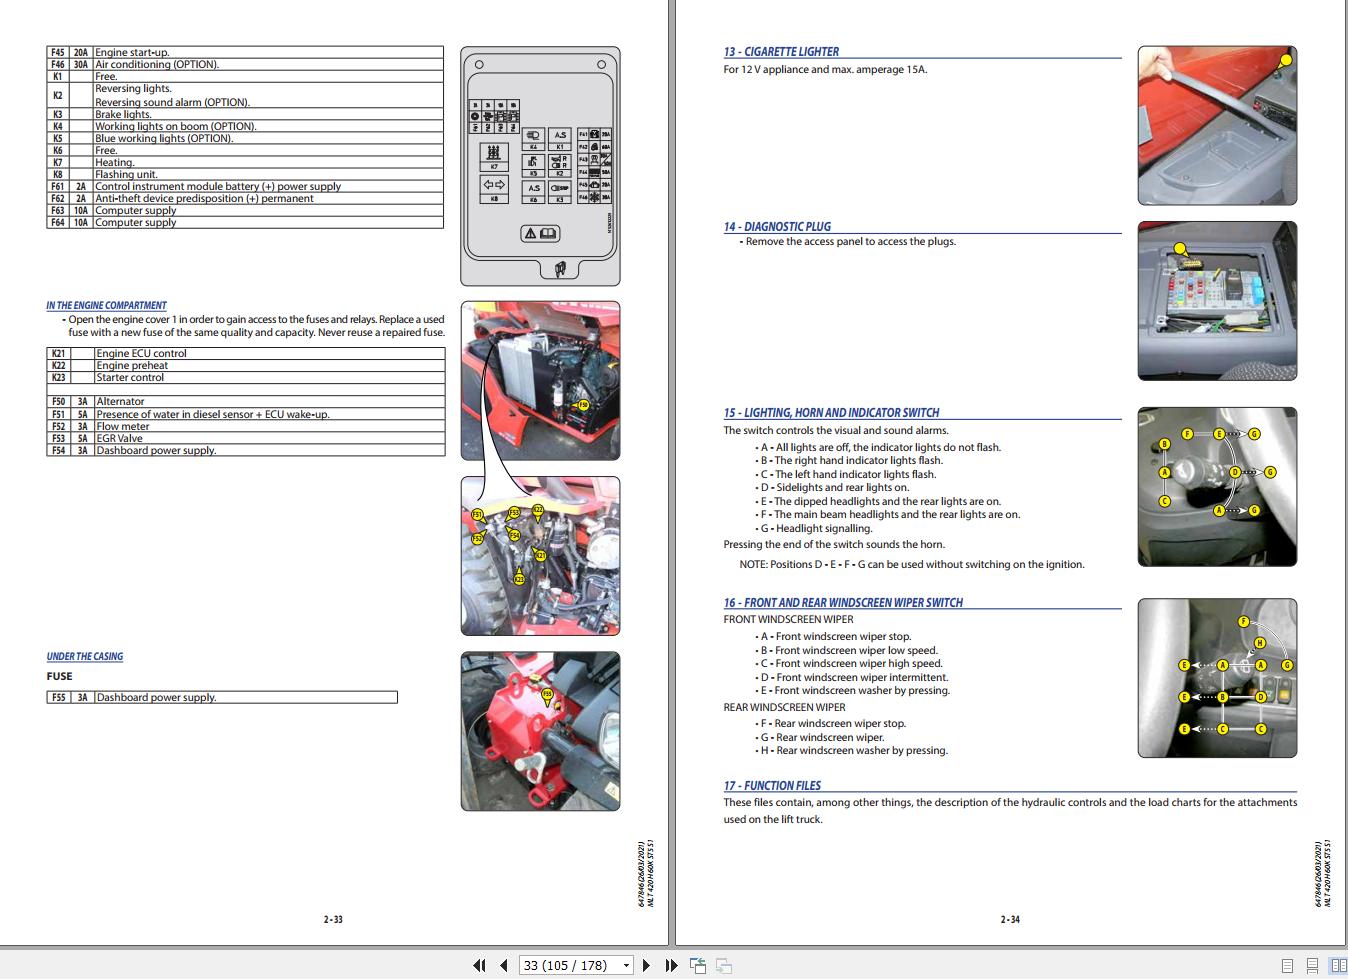Screen dimensions: 1348x979
Task: Click the fuse box layout diagram
Action: tap(540, 165)
